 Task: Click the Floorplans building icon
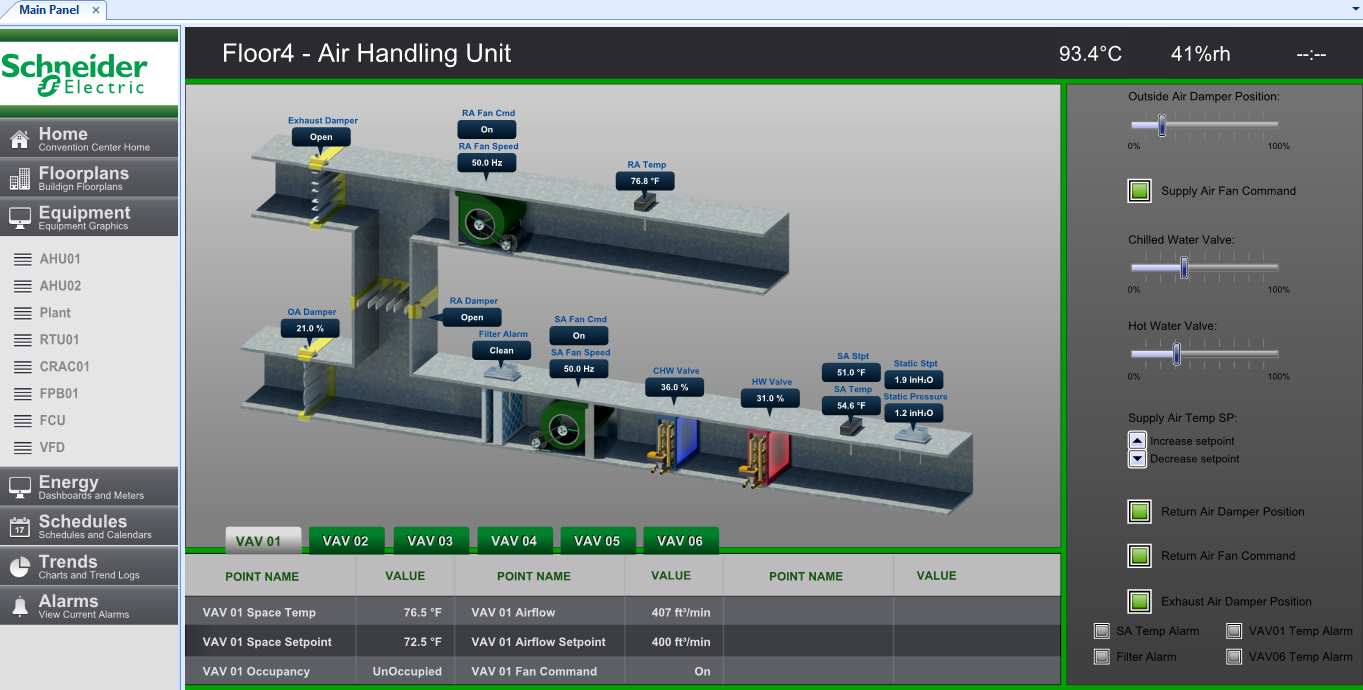pyautogui.click(x=19, y=179)
